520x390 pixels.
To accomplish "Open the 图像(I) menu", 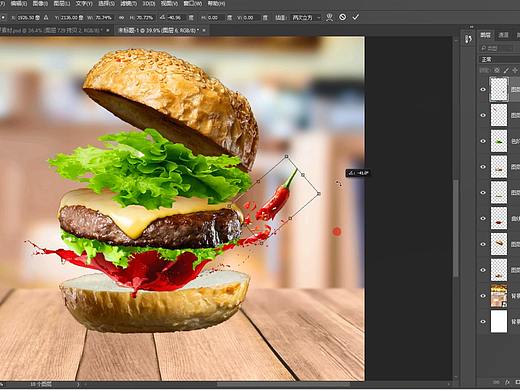I will [40, 4].
